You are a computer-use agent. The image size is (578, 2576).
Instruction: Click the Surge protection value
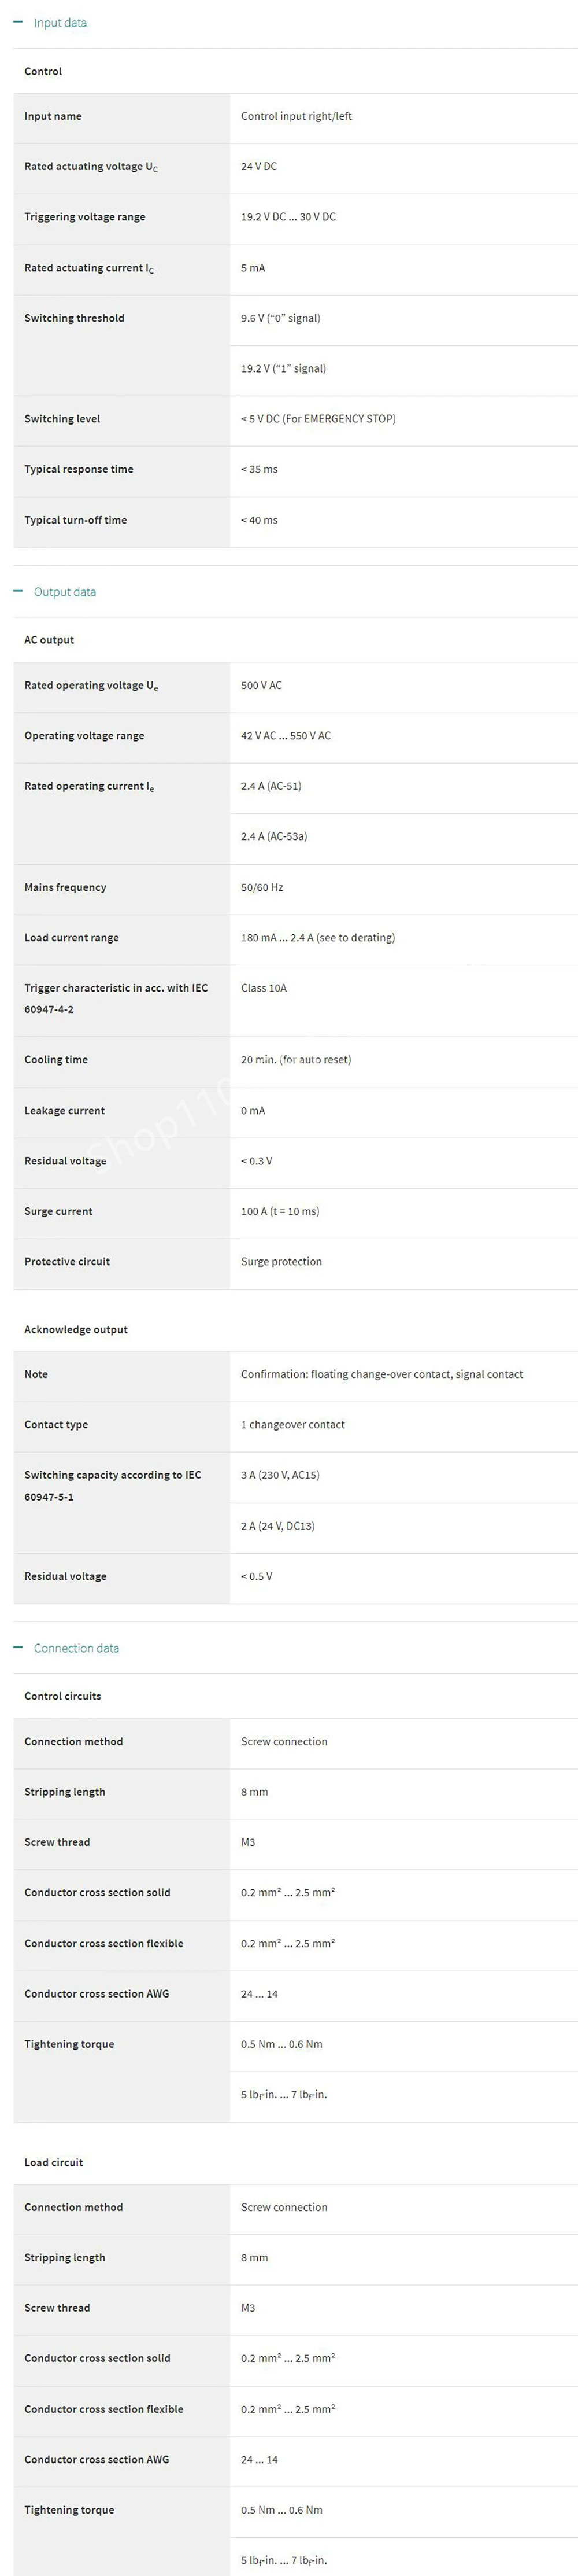tap(281, 1262)
